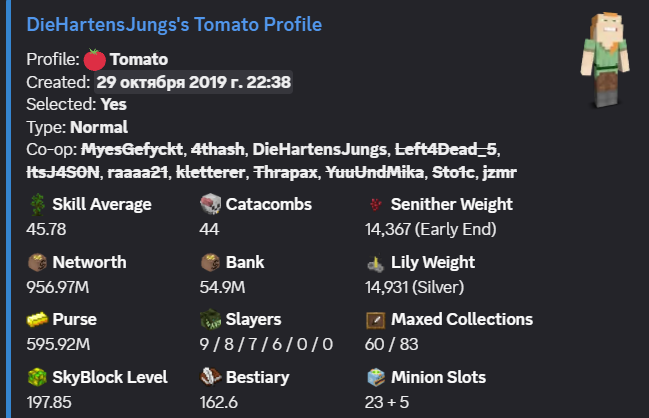This screenshot has height=418, width=649.
Task: Click the Senither Weight value 14,367
Action: [387, 229]
